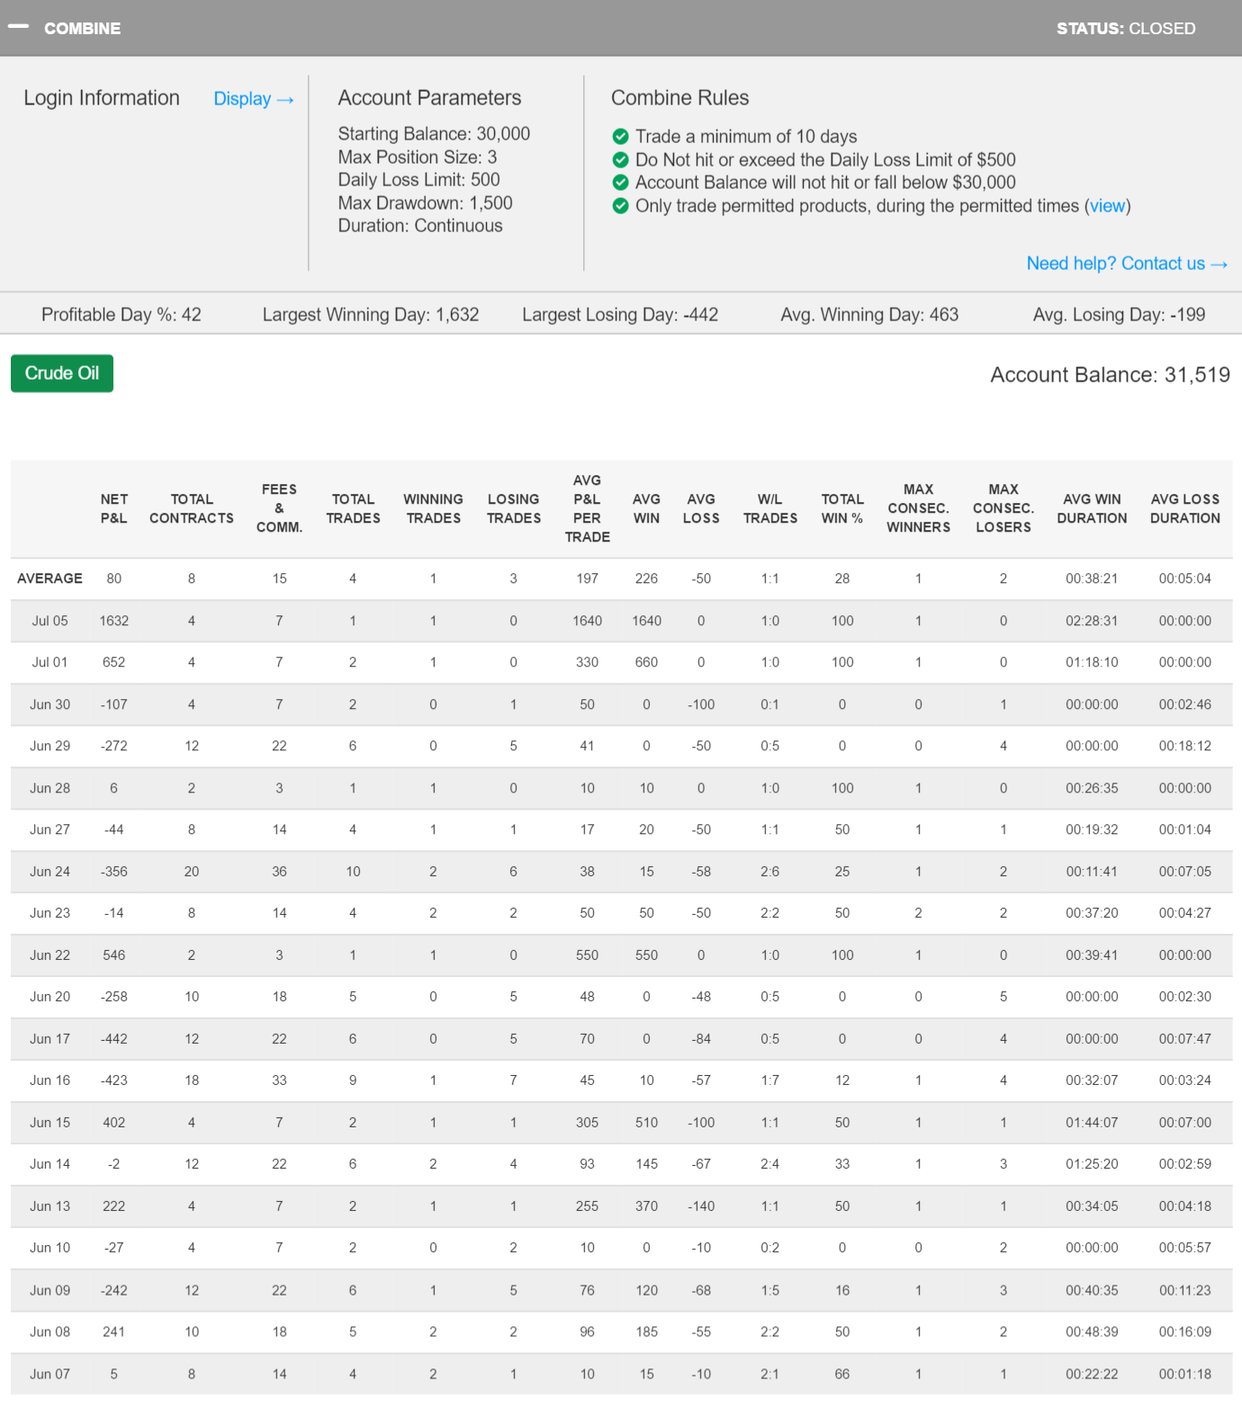Click the TOTAL WIN % column header

coord(842,508)
